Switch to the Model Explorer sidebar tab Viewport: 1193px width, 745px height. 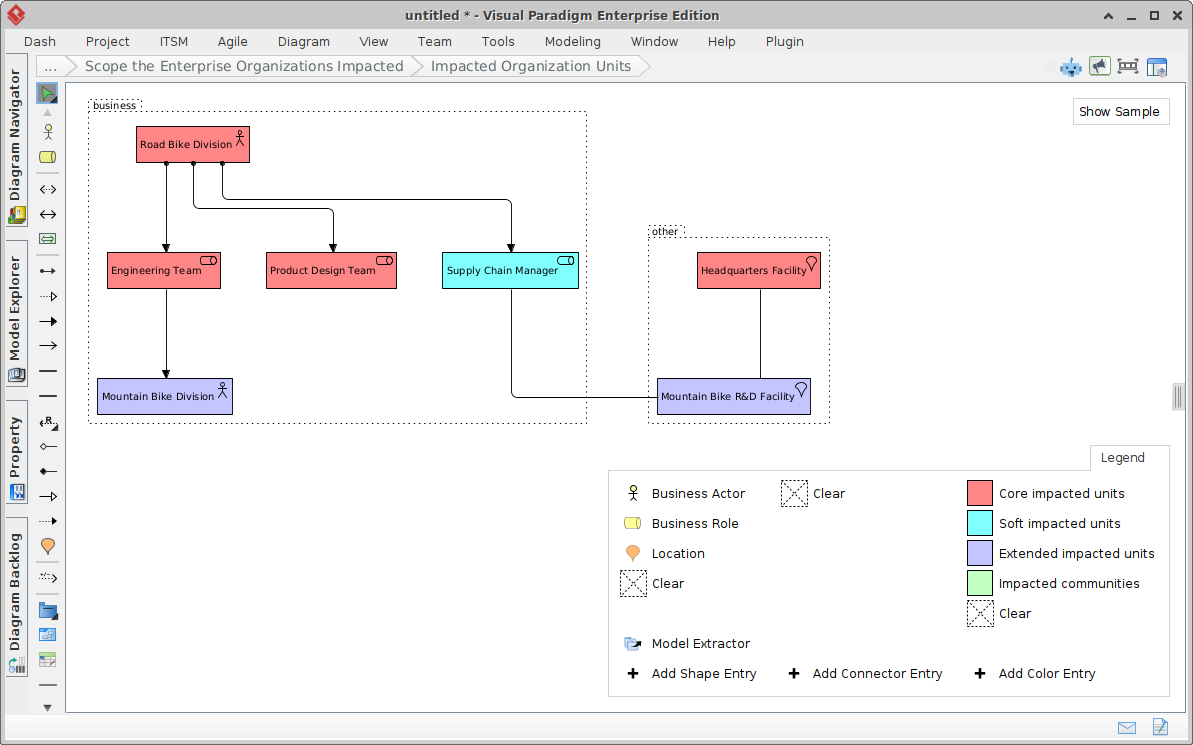coord(15,310)
